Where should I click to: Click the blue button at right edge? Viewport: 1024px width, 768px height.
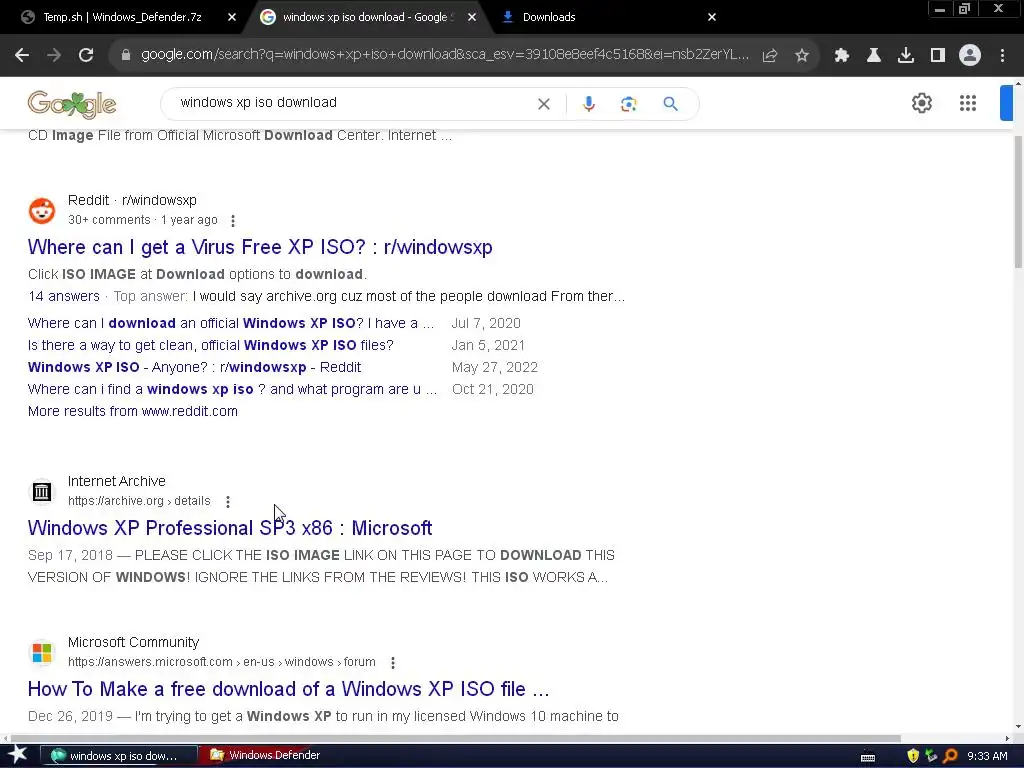(1006, 103)
